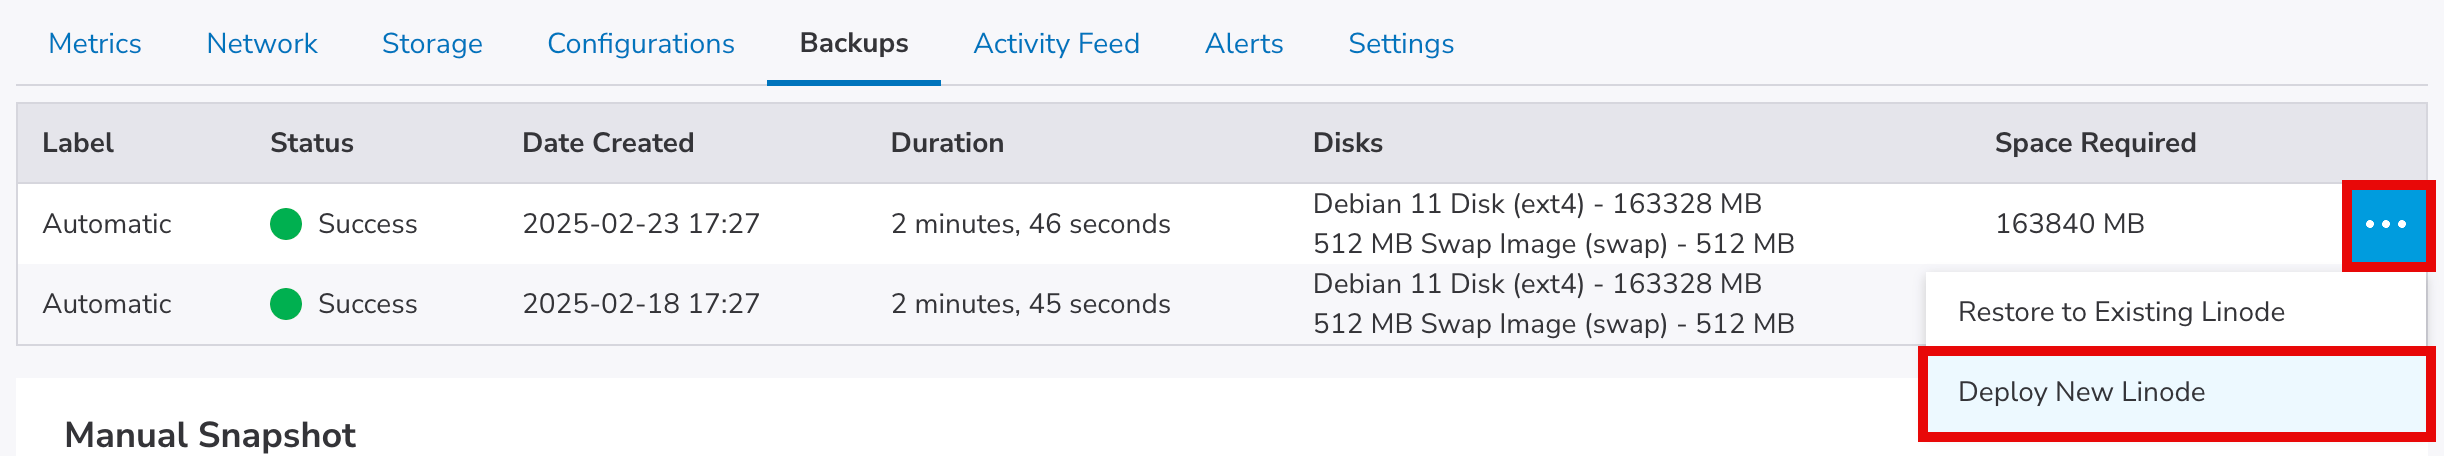2444x456 pixels.
Task: Click green Success icon for 2025-02-18 backup
Action: (x=286, y=304)
